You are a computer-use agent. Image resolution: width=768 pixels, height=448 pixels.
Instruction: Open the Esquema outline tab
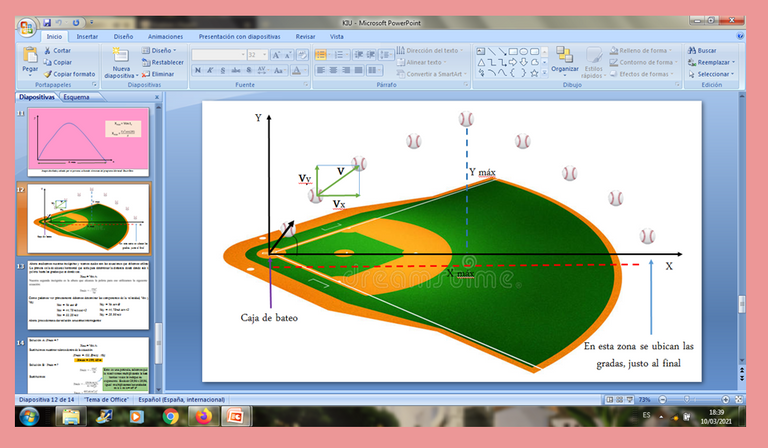tap(76, 97)
